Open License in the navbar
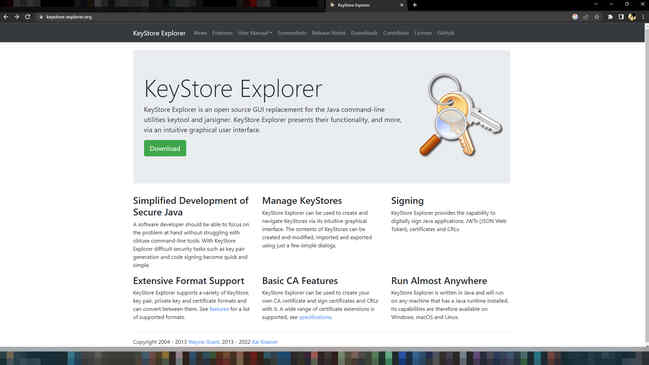Image resolution: width=649 pixels, height=365 pixels. 423,33
